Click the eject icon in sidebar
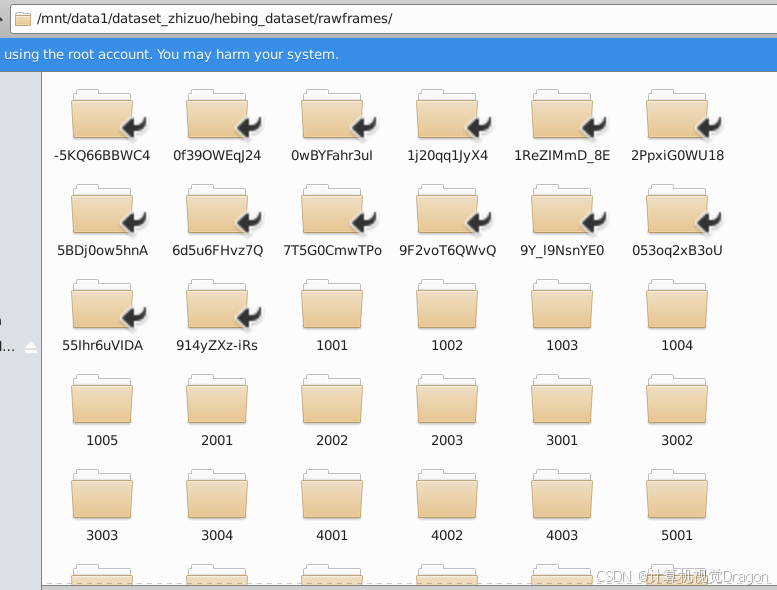Screen dimensions: 777x590 [x=31, y=347]
